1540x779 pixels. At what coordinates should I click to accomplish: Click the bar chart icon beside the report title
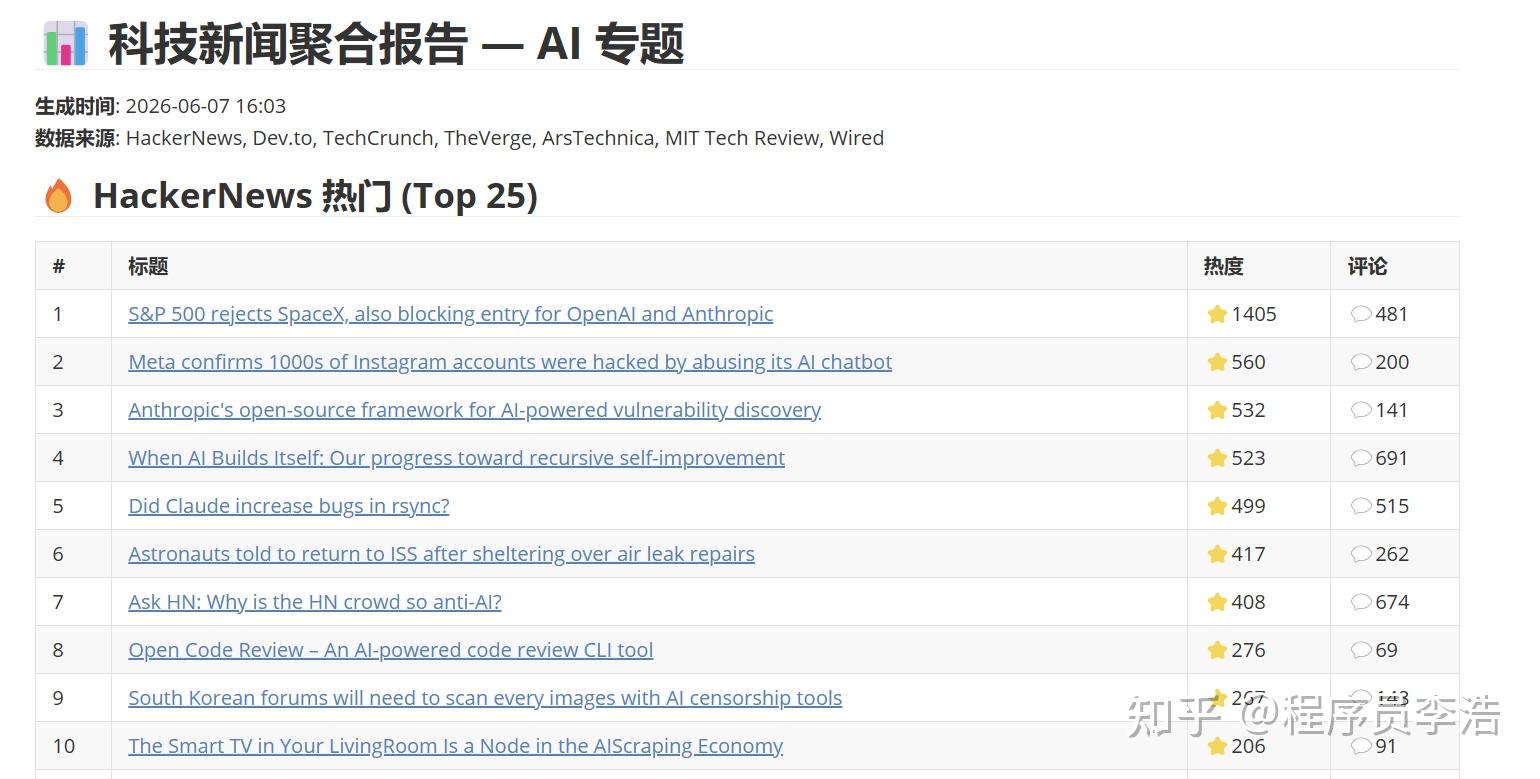point(65,44)
